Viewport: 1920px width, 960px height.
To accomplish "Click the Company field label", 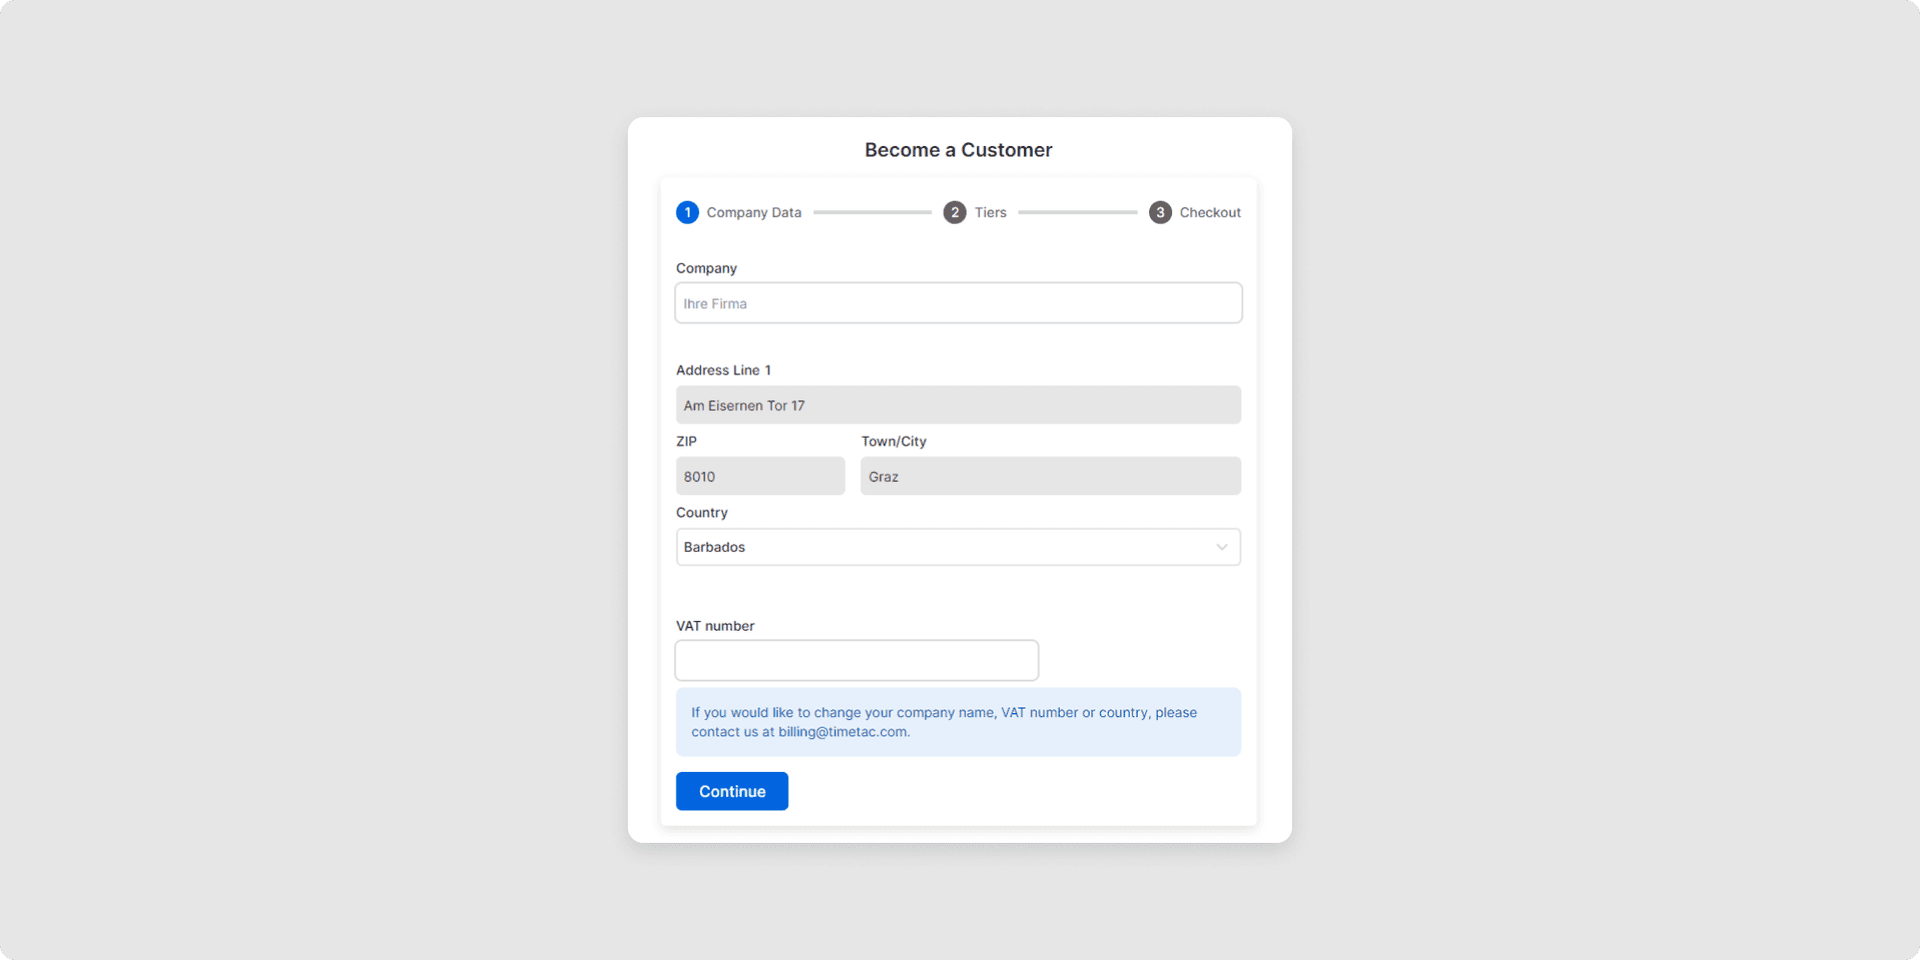I will 706,268.
